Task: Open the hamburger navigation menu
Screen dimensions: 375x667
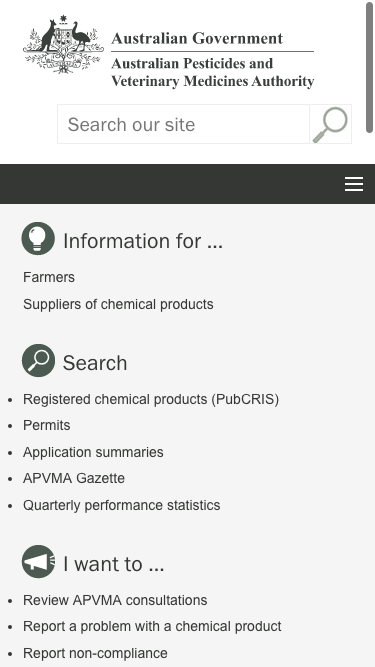Action: tap(354, 184)
